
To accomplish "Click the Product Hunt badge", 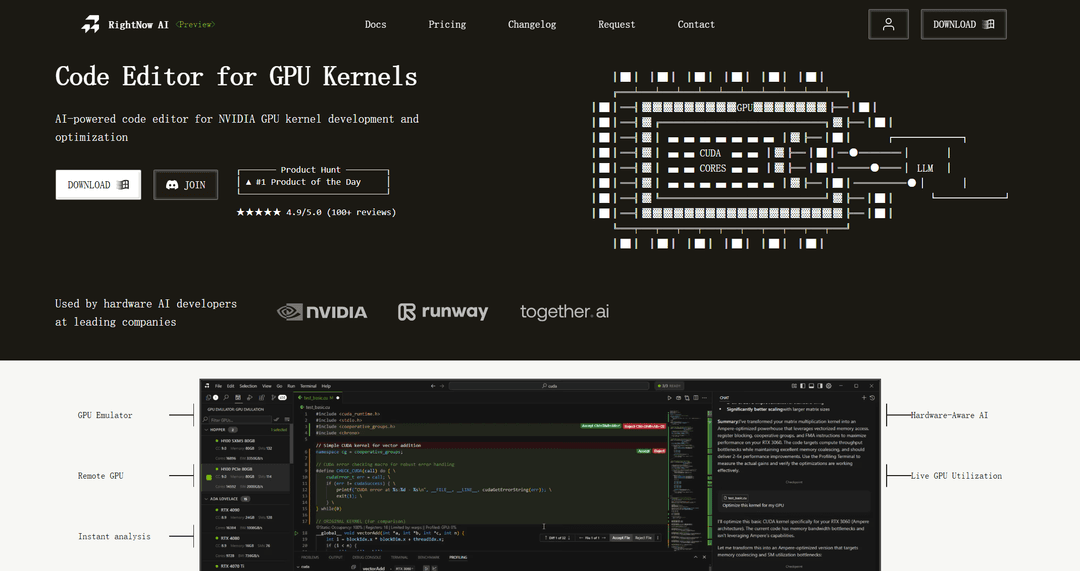I will tap(313, 181).
